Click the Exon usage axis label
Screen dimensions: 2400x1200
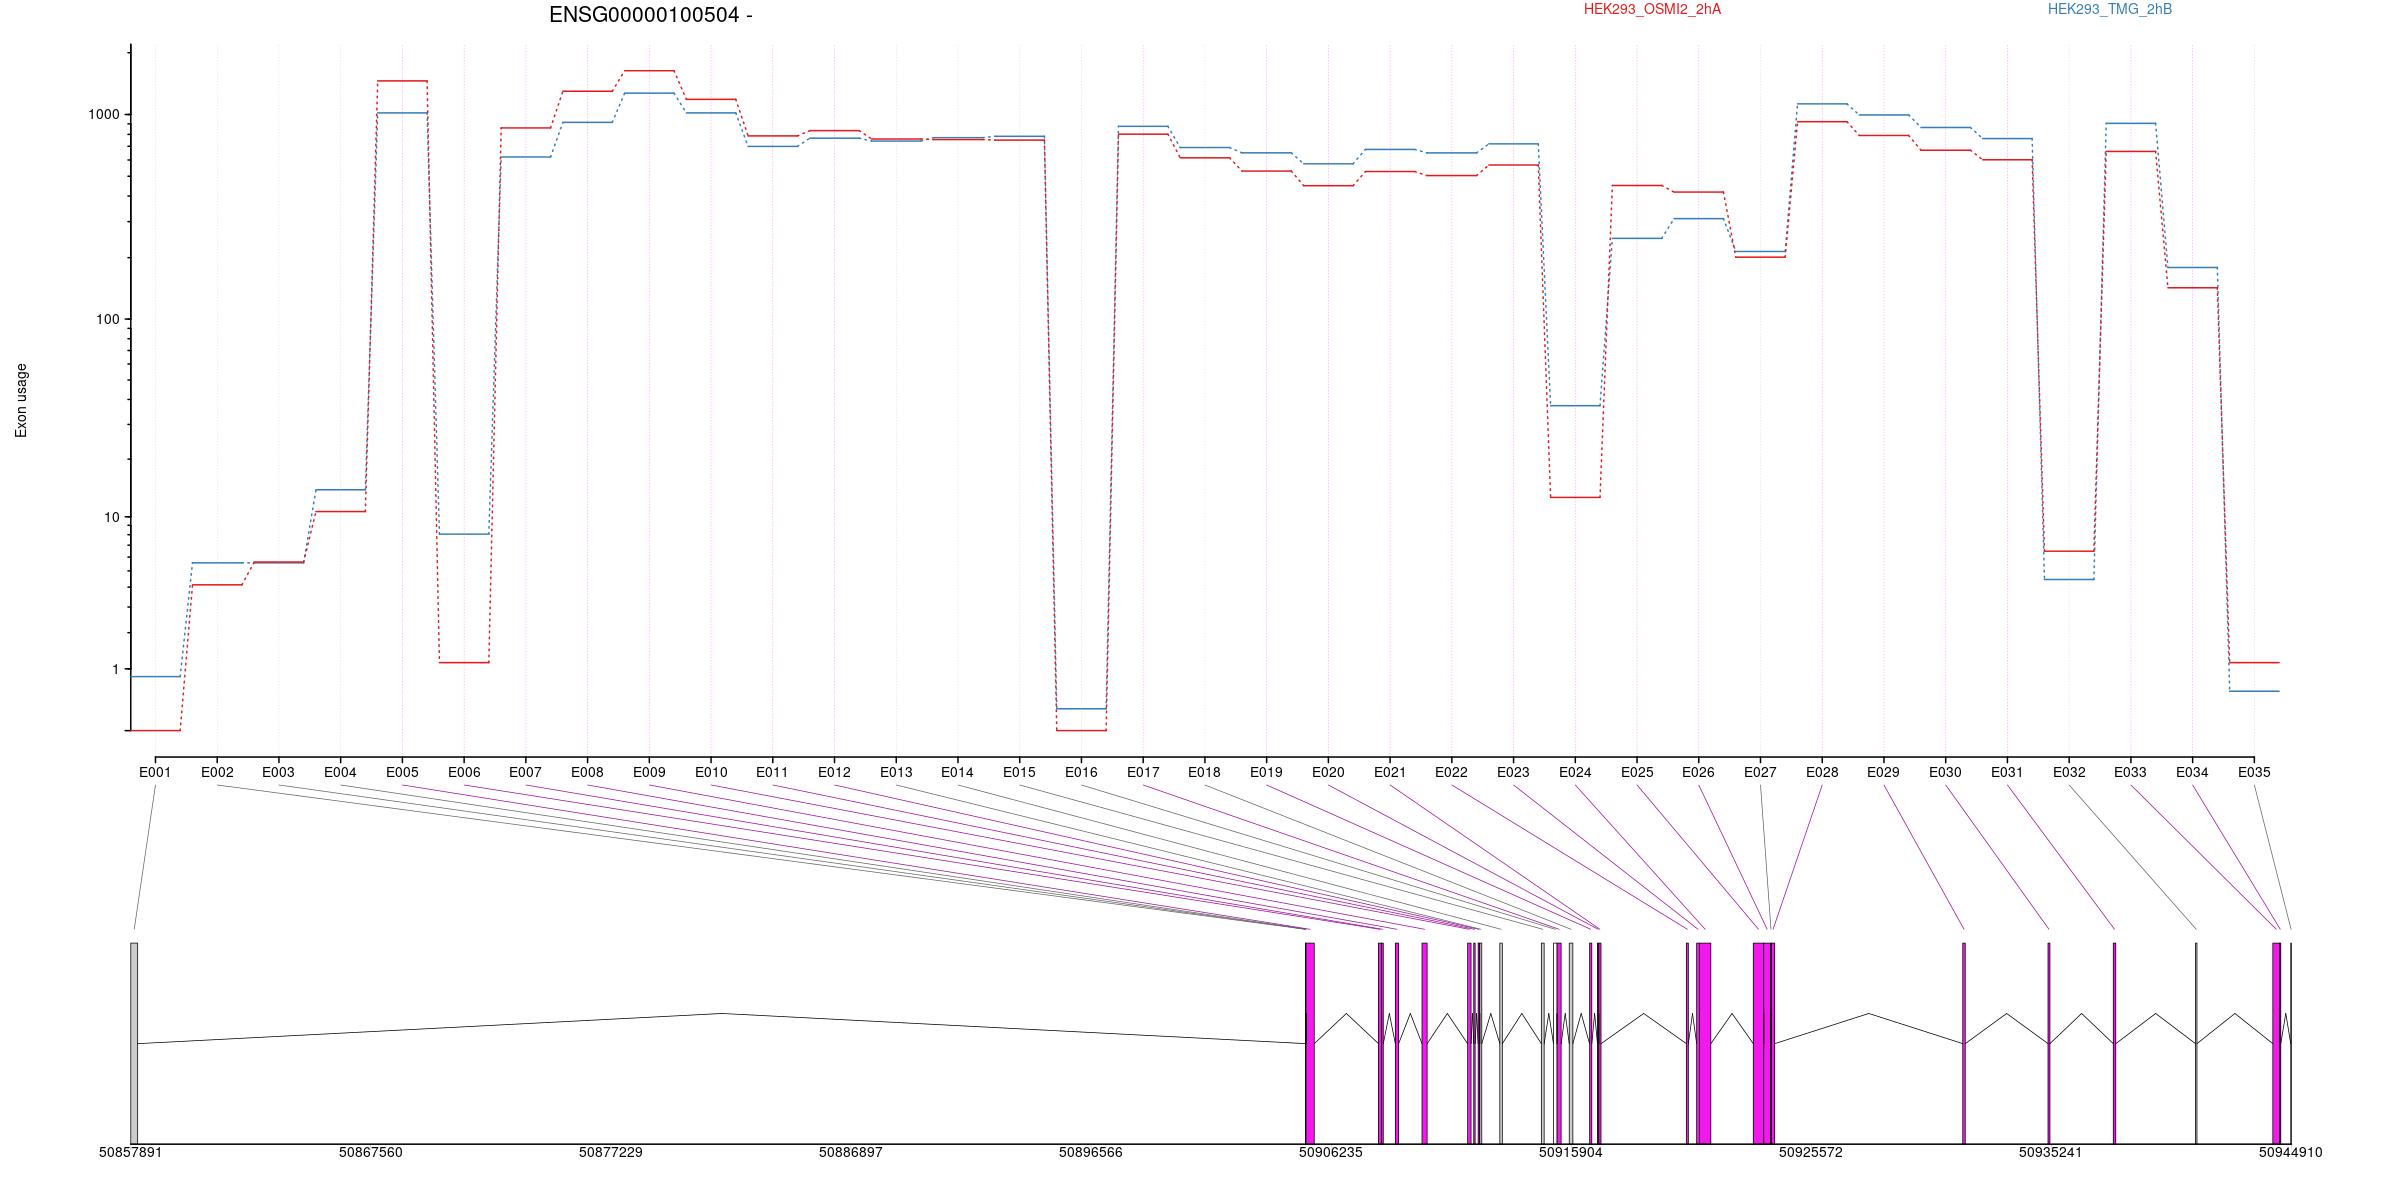tap(21, 400)
